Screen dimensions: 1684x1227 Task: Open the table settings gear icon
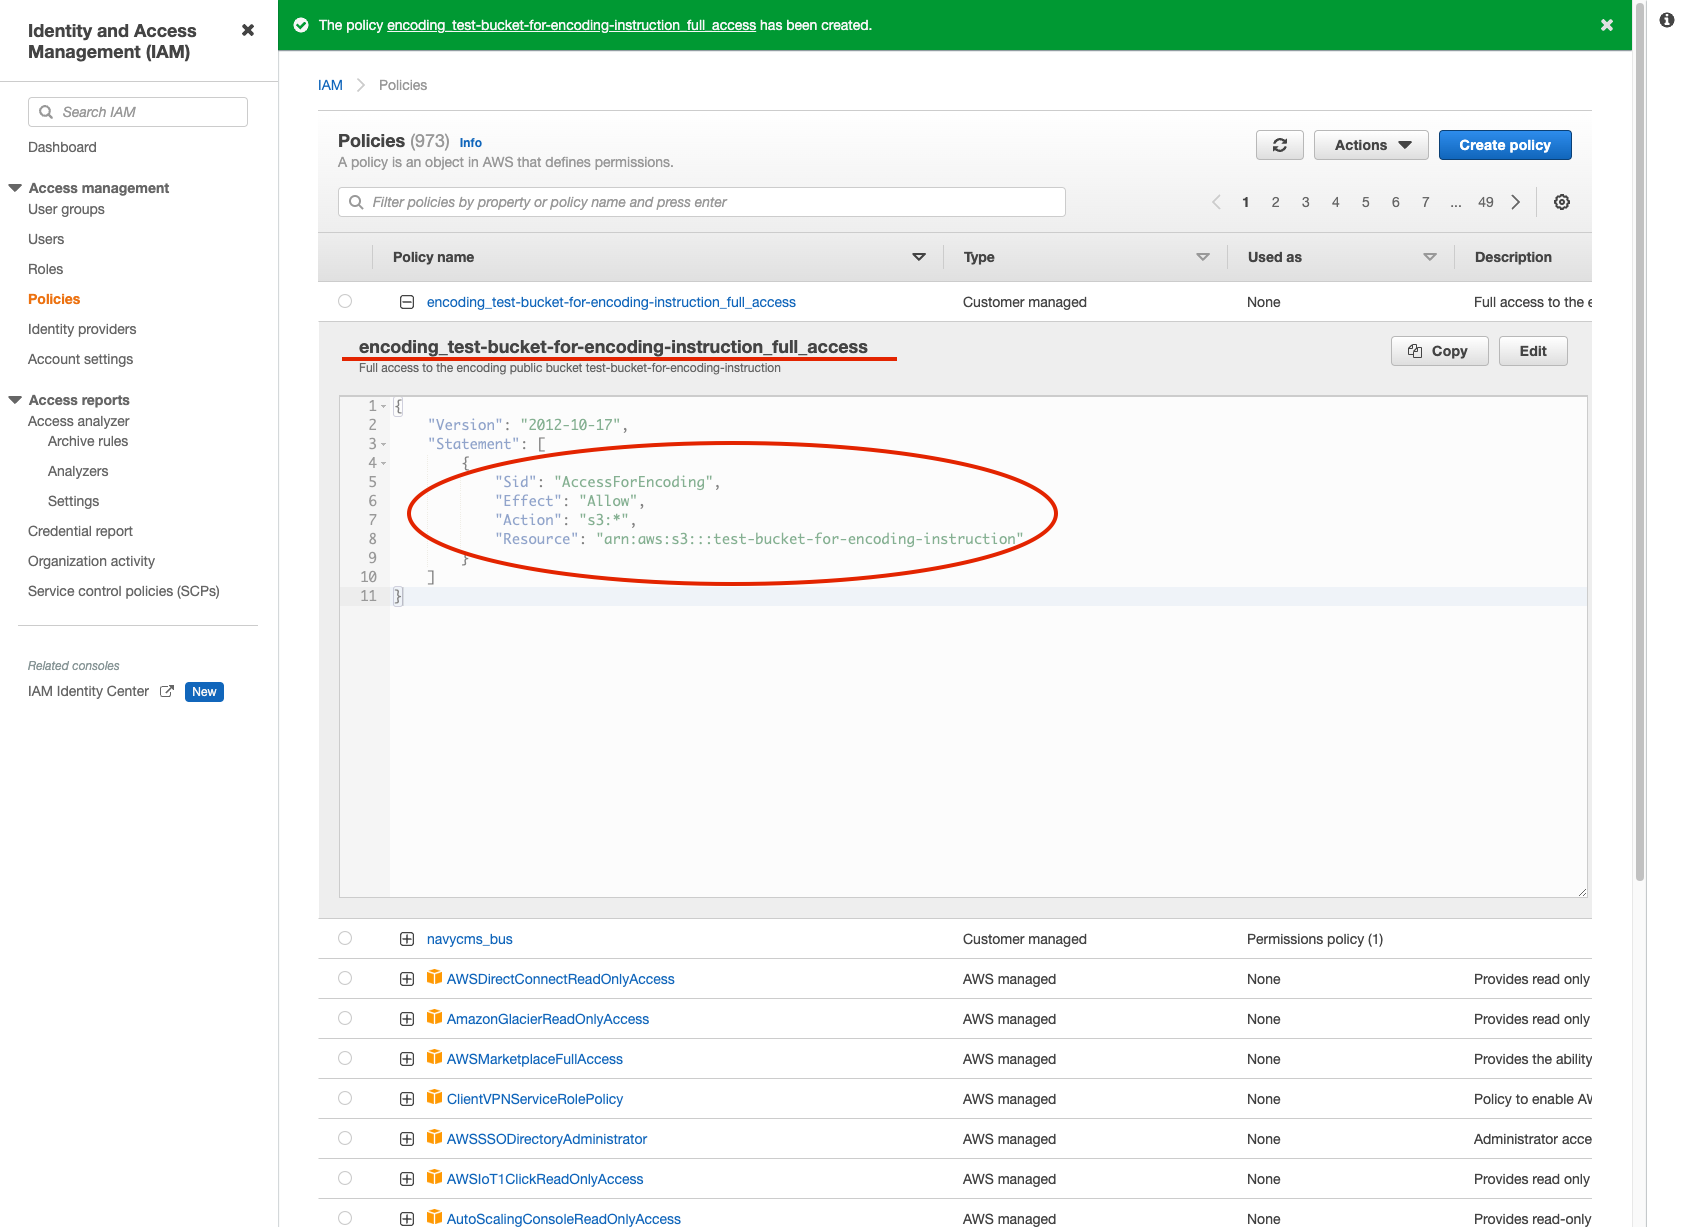coord(1561,202)
